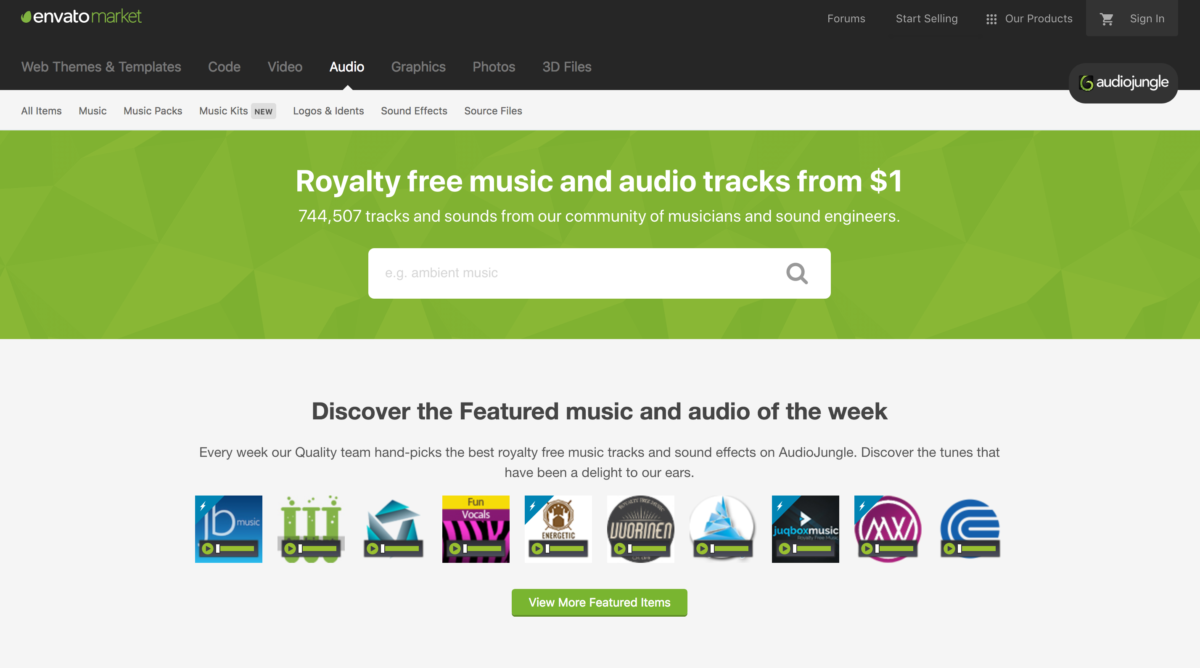The image size is (1200, 668).
Task: Click View More Featured Items button
Action: coord(599,602)
